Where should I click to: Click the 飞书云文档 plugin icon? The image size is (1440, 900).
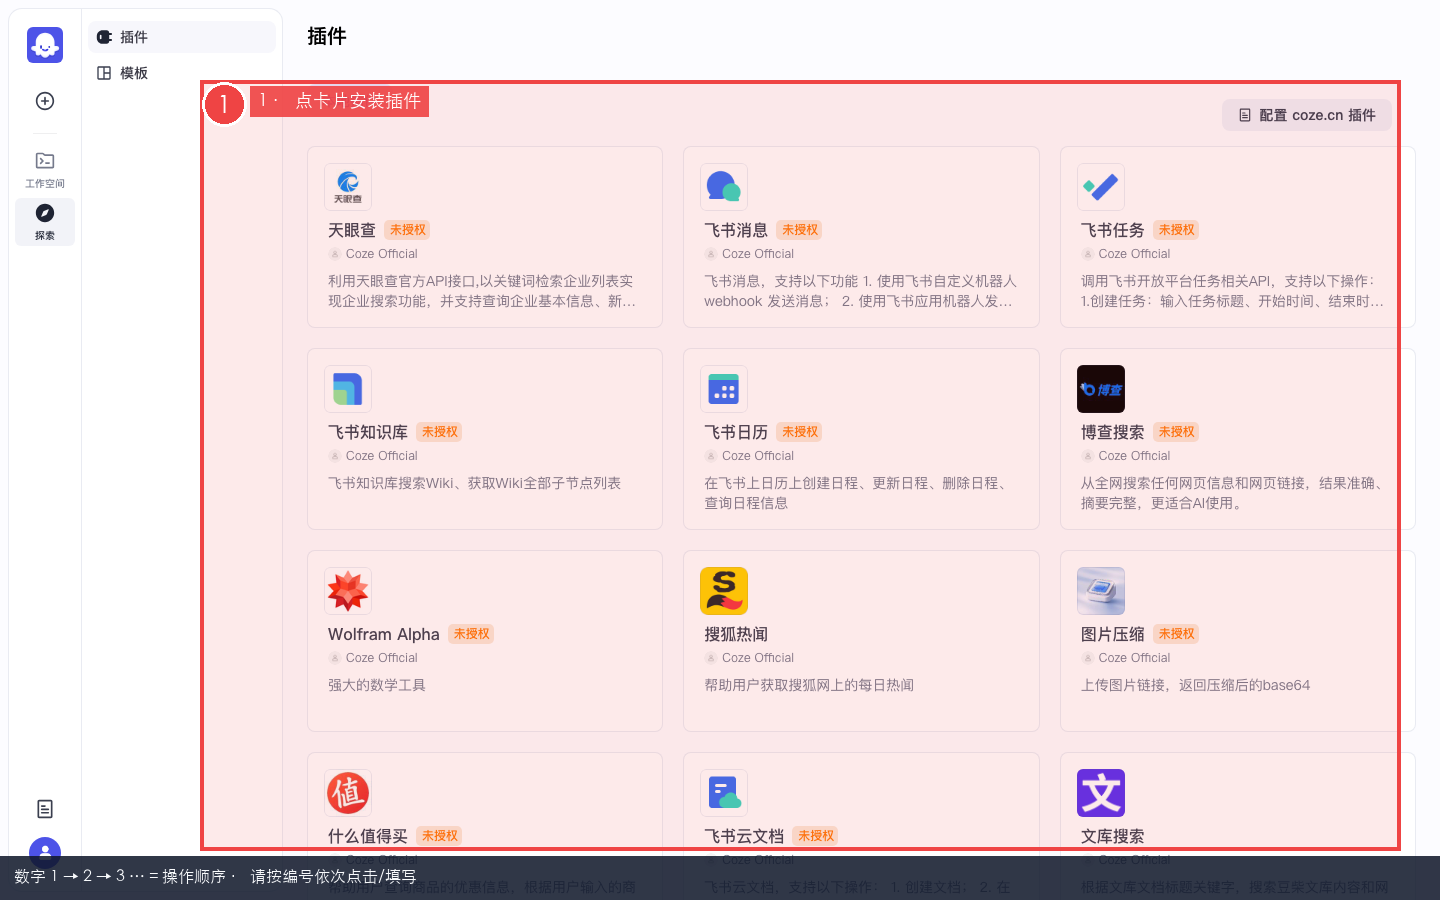coord(724,793)
